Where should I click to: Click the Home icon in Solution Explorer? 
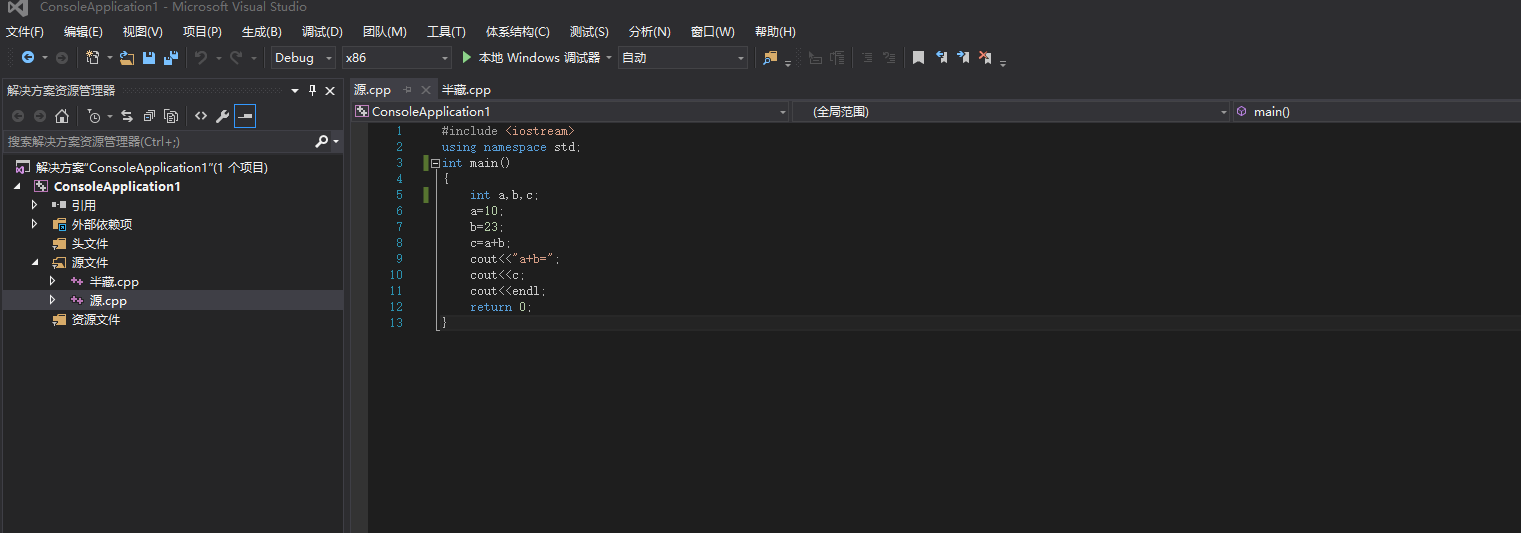[62, 116]
